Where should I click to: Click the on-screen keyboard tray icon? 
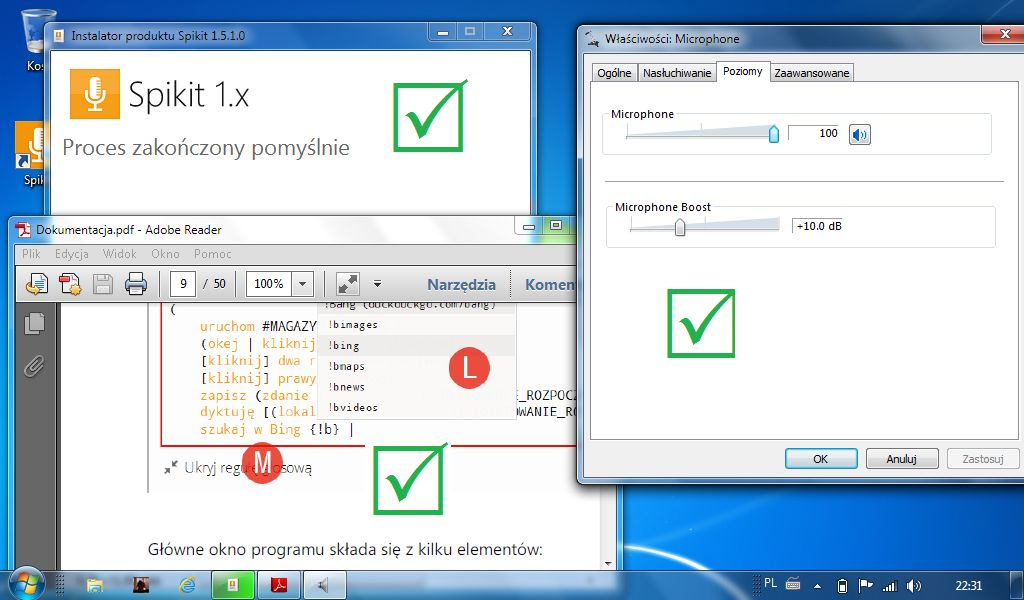pos(793,584)
